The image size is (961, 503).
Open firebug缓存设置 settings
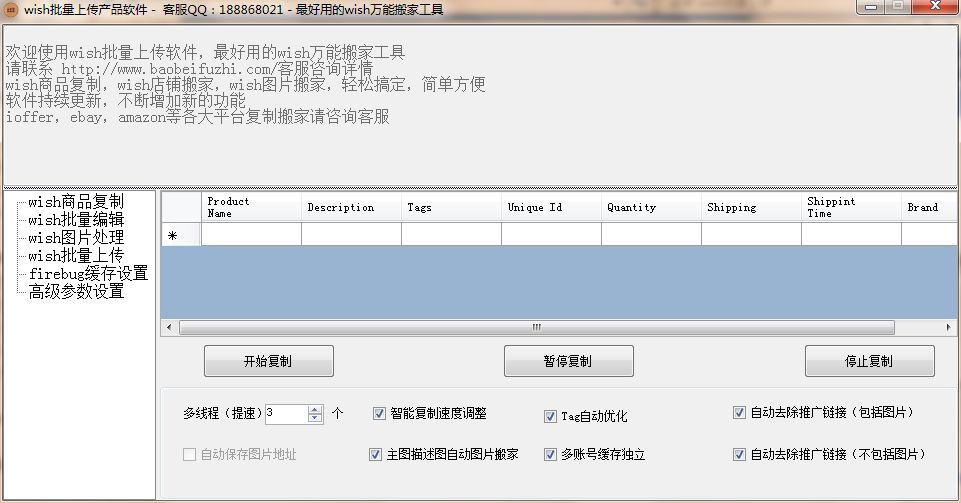pos(88,273)
